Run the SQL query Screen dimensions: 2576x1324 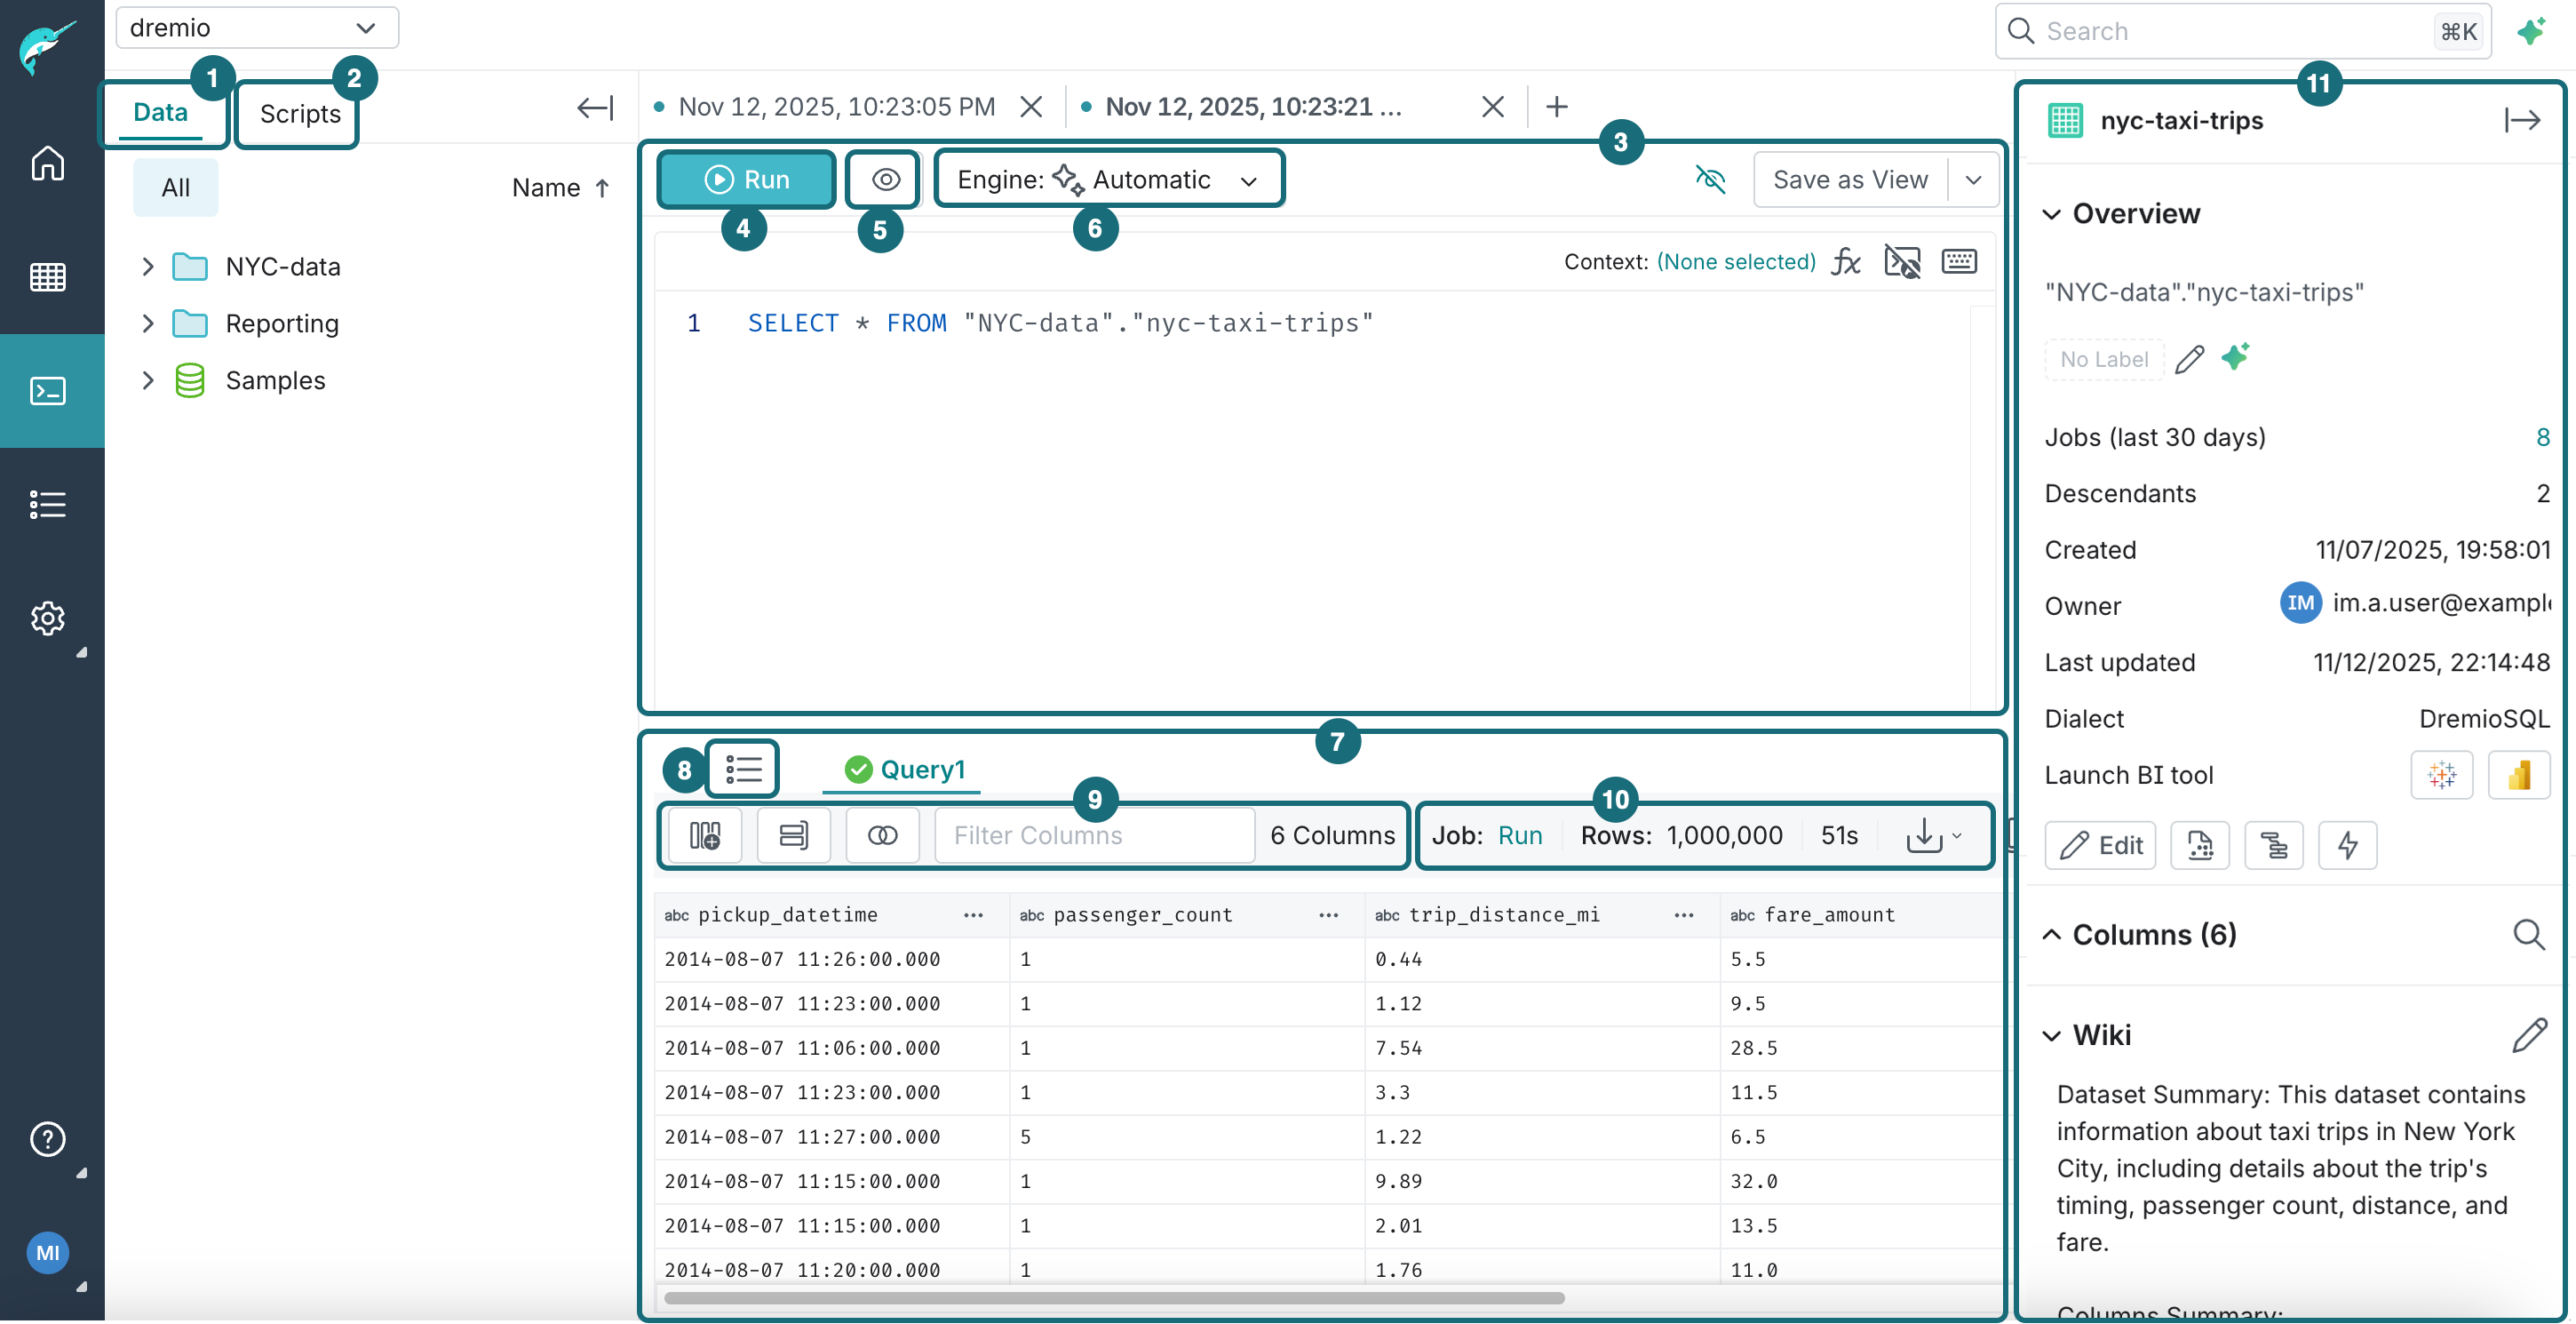pyautogui.click(x=745, y=179)
